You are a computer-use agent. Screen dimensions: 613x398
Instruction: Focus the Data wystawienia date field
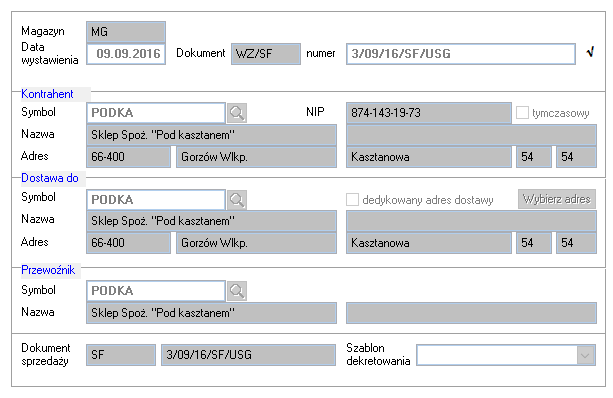[x=126, y=54]
